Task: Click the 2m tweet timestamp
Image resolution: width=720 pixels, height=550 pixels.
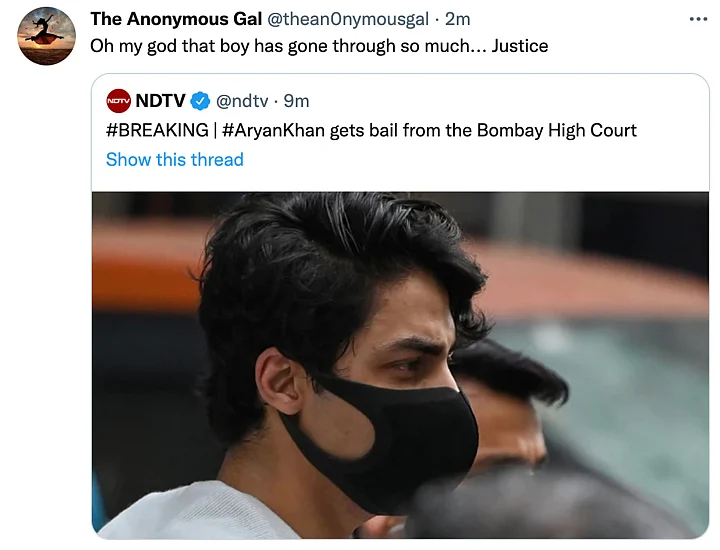Action: pos(458,19)
